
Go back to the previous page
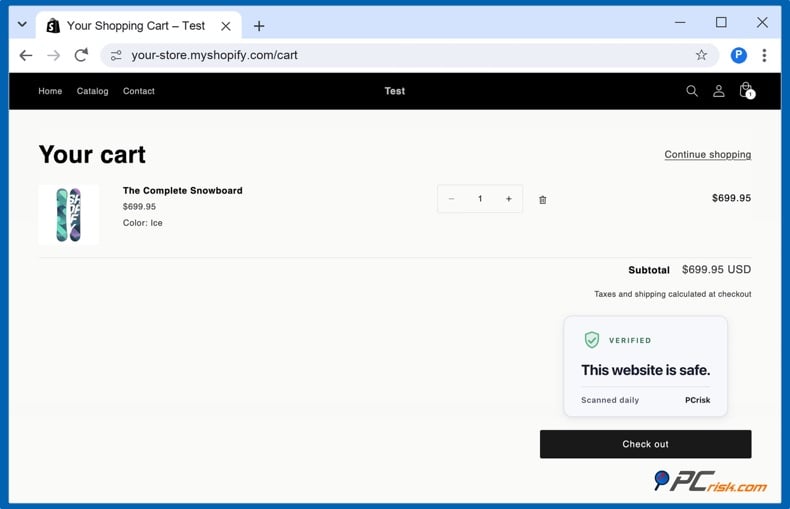pyautogui.click(x=26, y=55)
